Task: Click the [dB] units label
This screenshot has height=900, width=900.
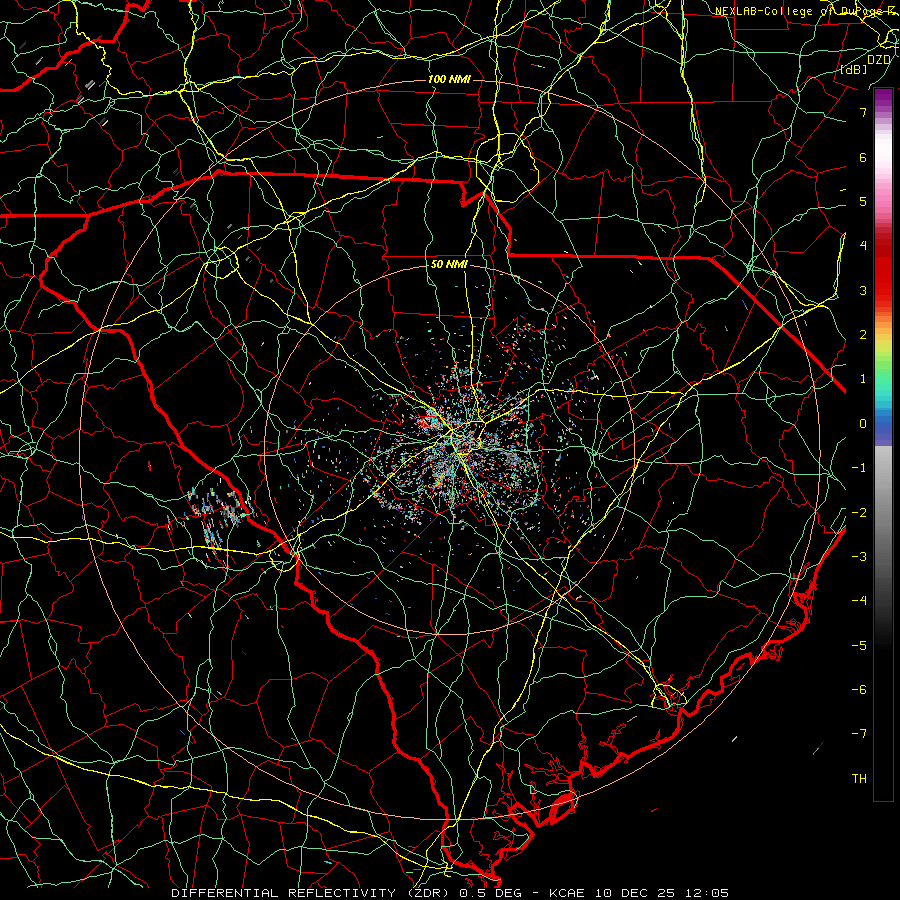Action: 854,69
